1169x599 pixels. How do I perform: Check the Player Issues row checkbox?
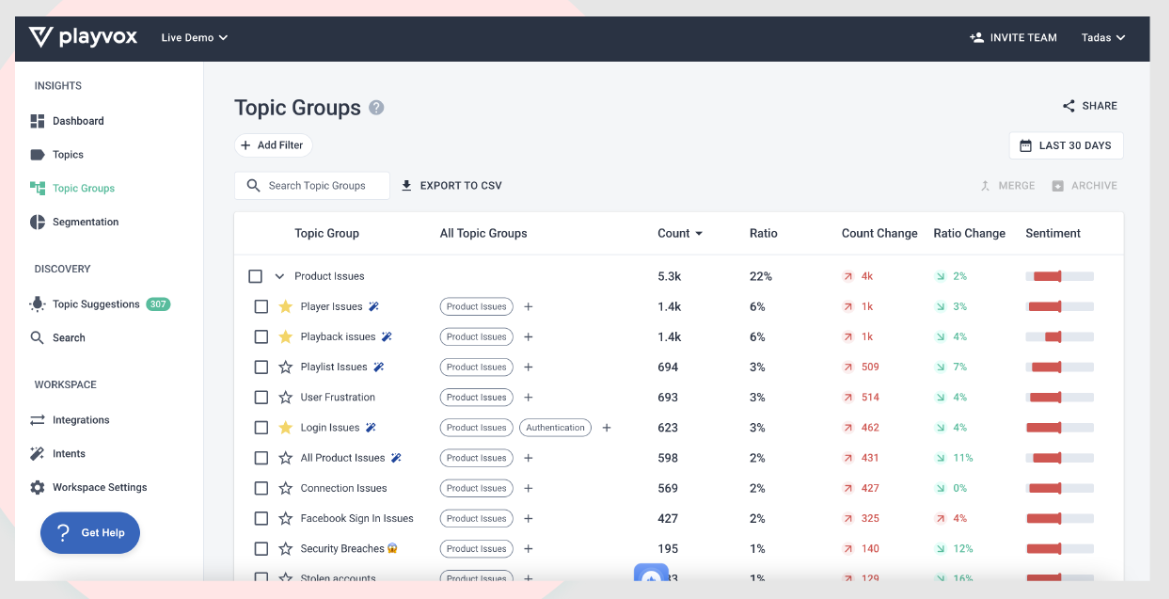[x=261, y=307]
